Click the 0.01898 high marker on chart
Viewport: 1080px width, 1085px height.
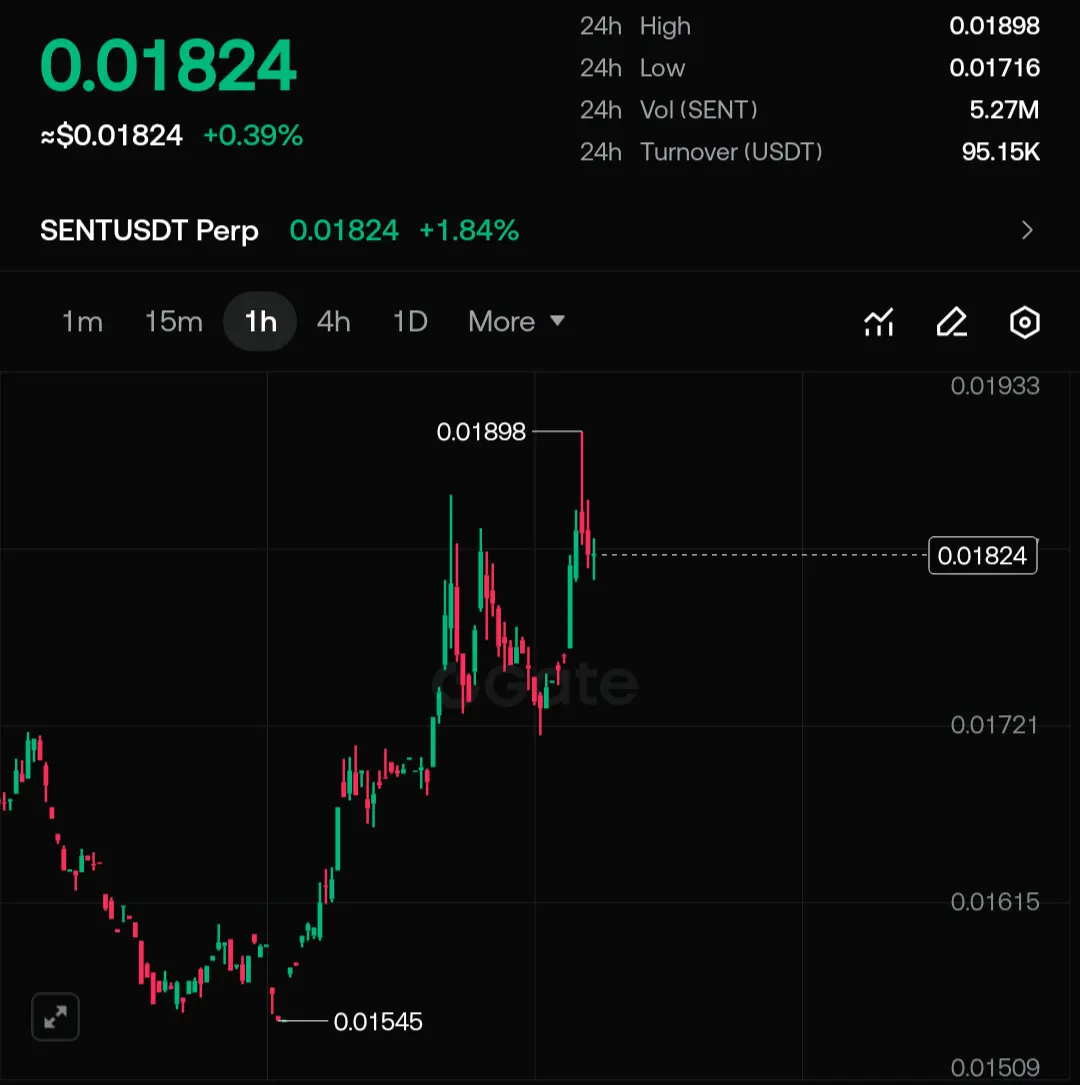(481, 432)
